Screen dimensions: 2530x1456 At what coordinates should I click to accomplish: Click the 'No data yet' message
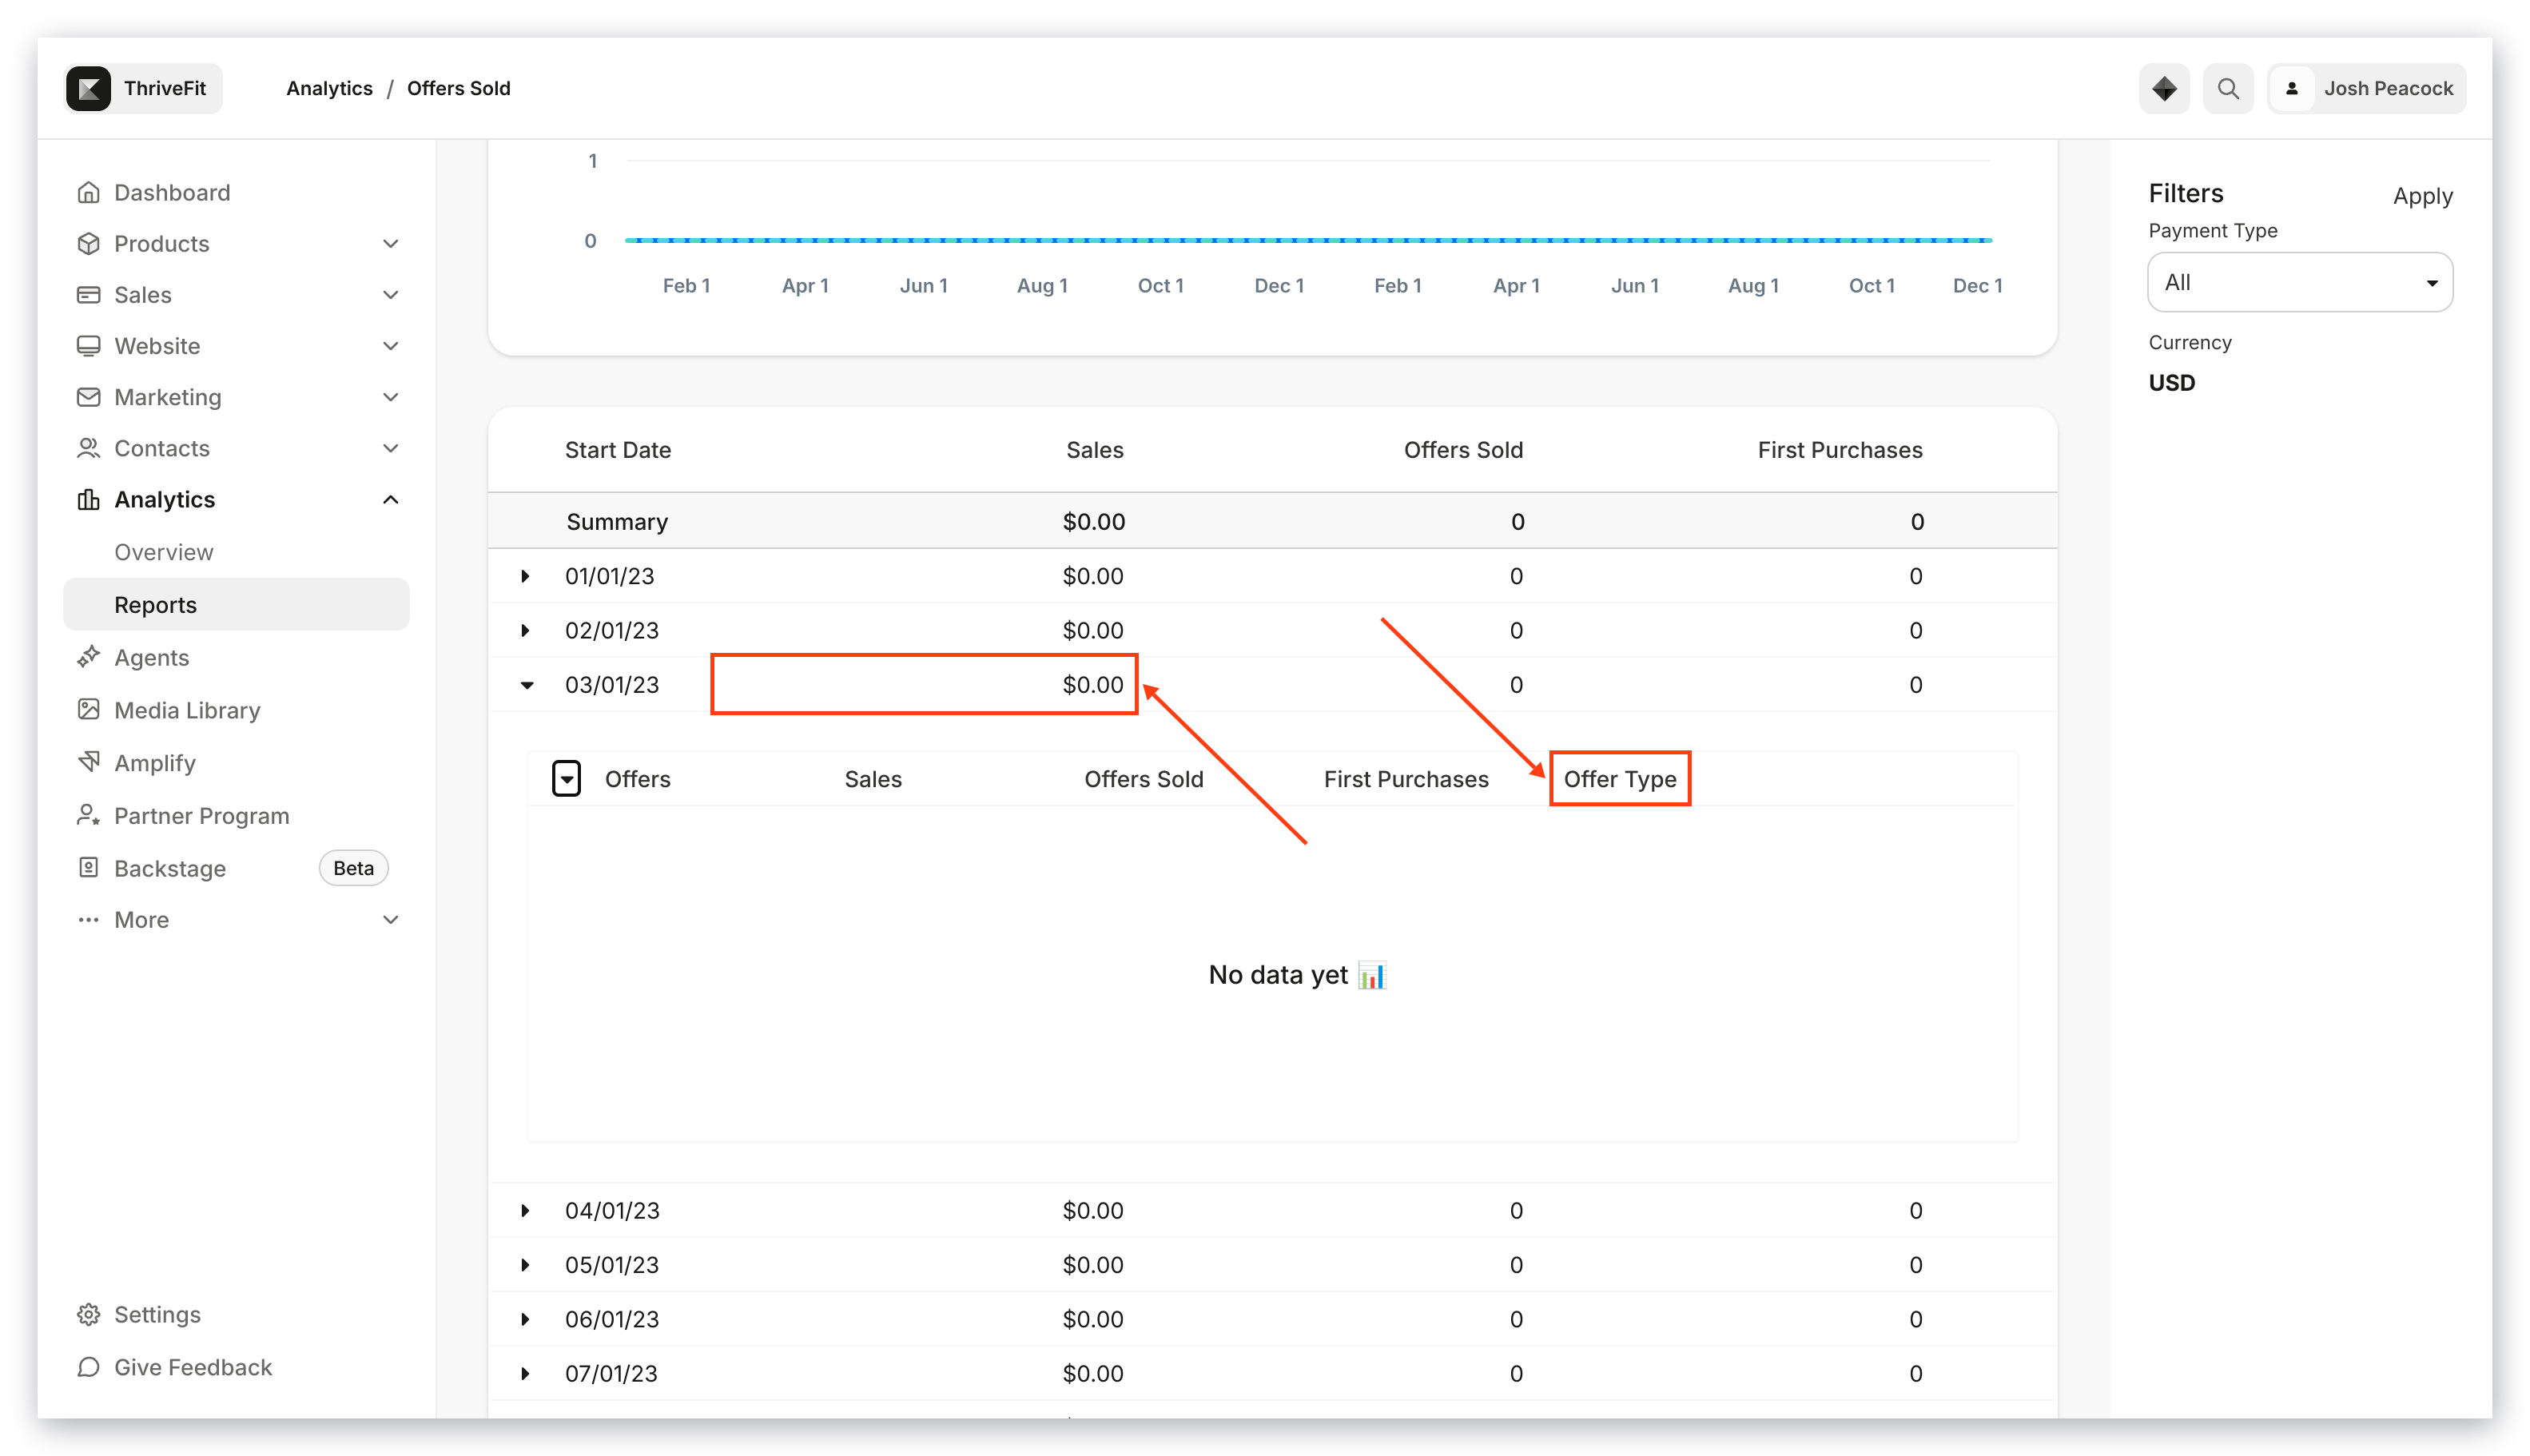(x=1296, y=975)
